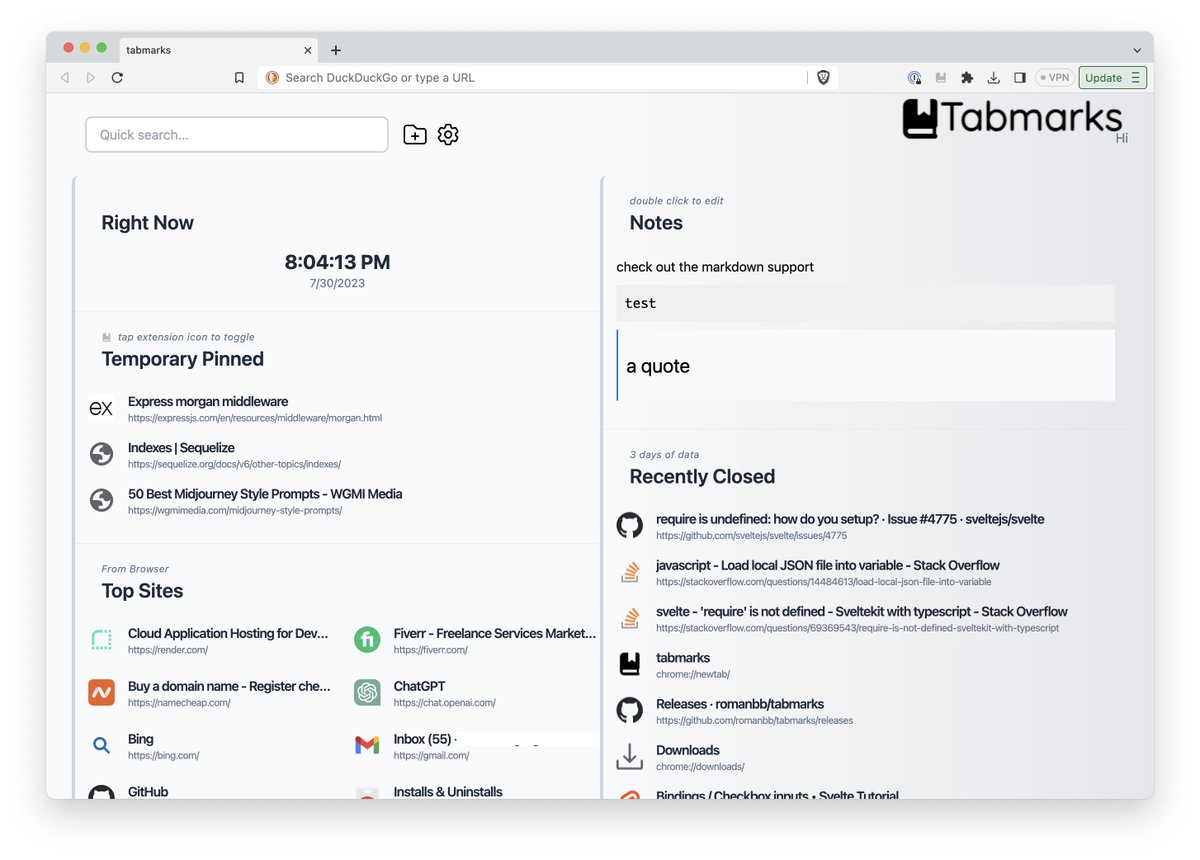Expand the tab list chevron
This screenshot has height=860, width=1200.
tap(1137, 51)
